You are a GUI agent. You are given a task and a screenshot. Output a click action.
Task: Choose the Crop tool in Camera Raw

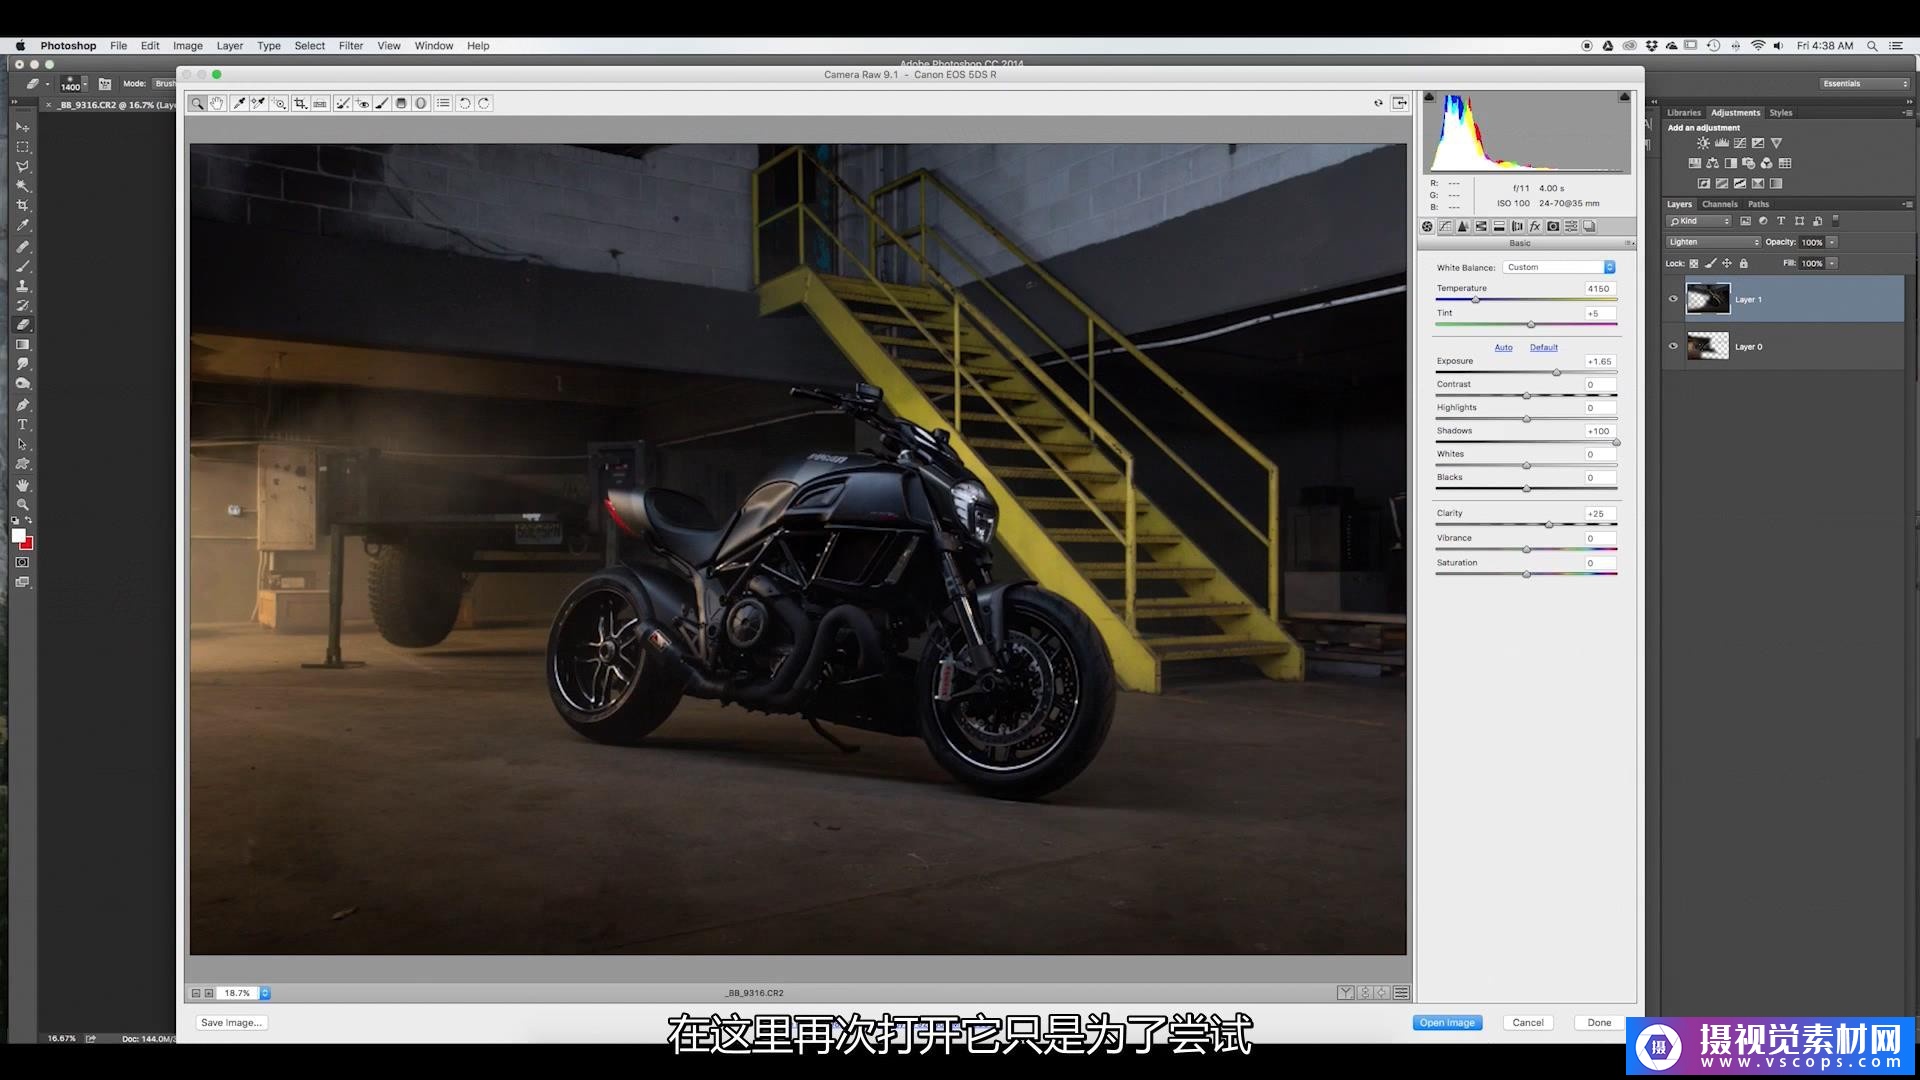click(300, 103)
